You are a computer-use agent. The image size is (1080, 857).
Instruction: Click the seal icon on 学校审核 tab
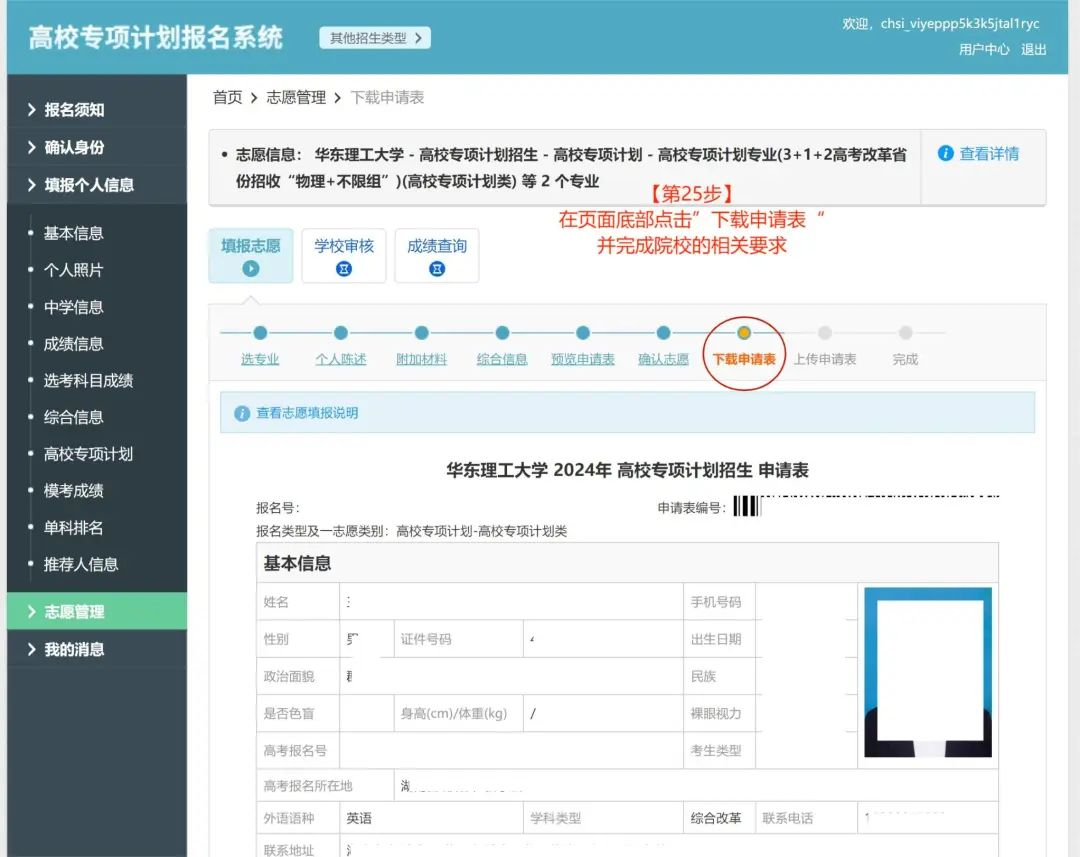coord(344,268)
